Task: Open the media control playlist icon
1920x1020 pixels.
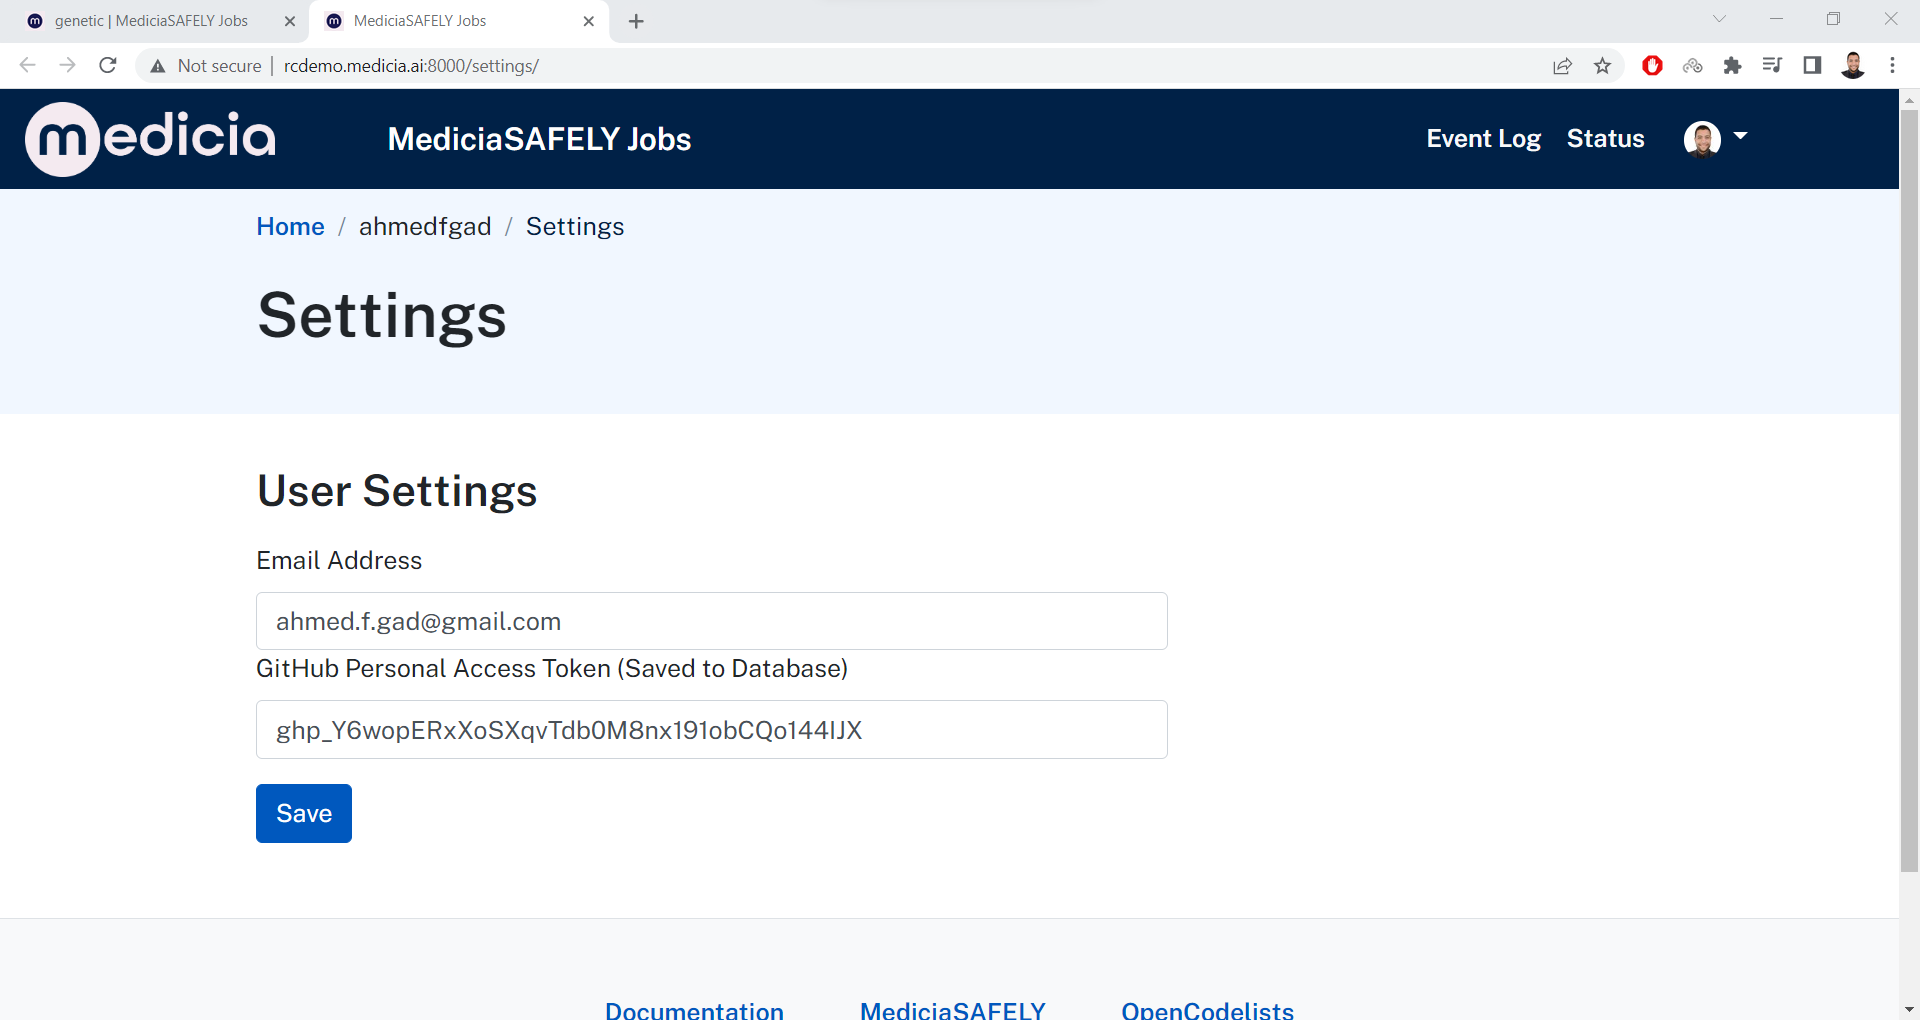Action: pyautogui.click(x=1772, y=66)
